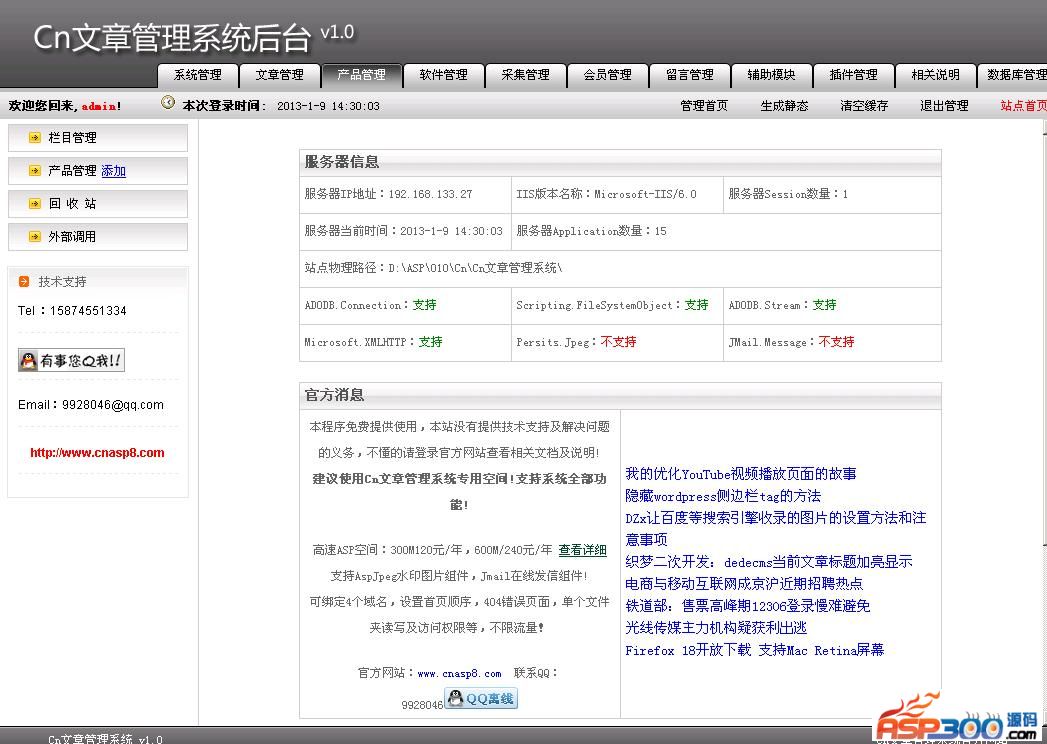Switch to the 文章管理 tab
Screen dimensions: 1047x744
coord(280,75)
